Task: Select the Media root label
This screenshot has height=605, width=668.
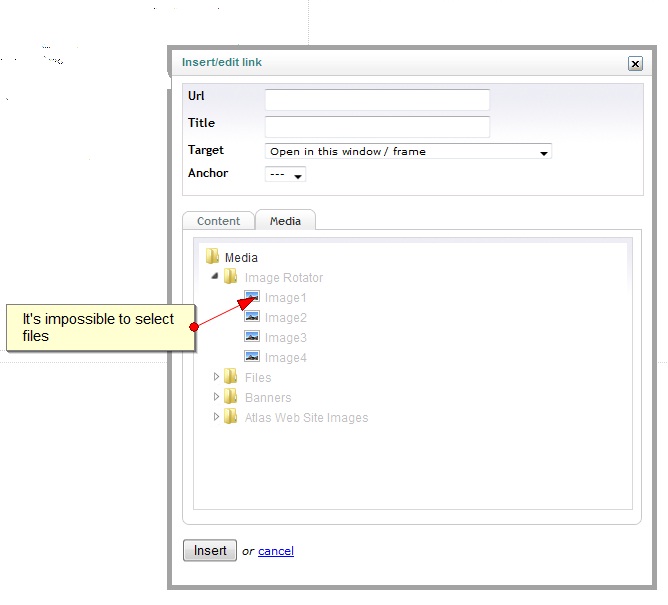Action: pyautogui.click(x=241, y=258)
